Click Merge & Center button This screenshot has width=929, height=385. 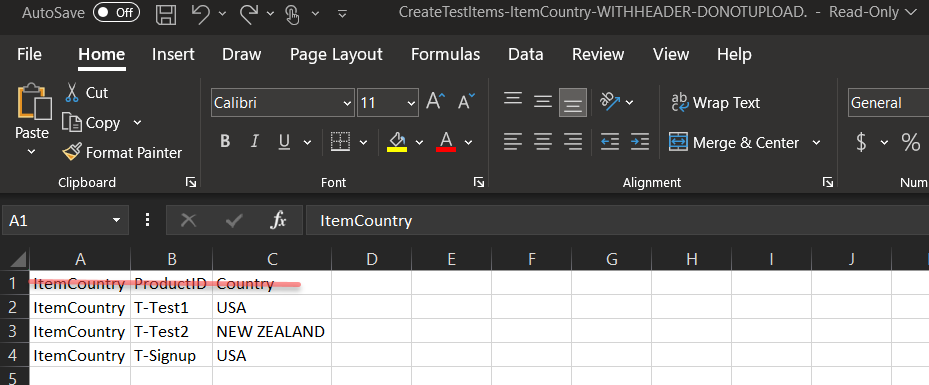point(734,143)
